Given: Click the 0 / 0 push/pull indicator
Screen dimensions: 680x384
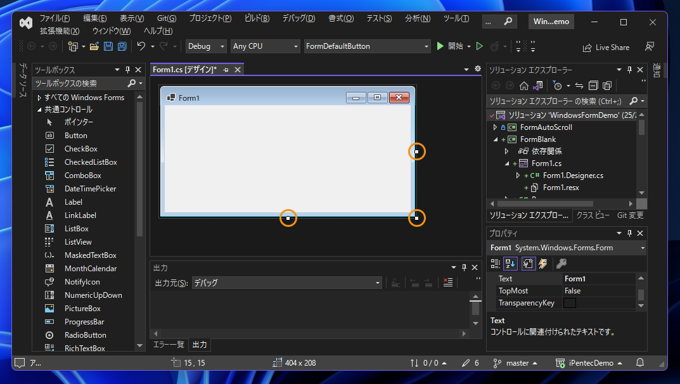Looking at the screenshot, I should point(428,363).
